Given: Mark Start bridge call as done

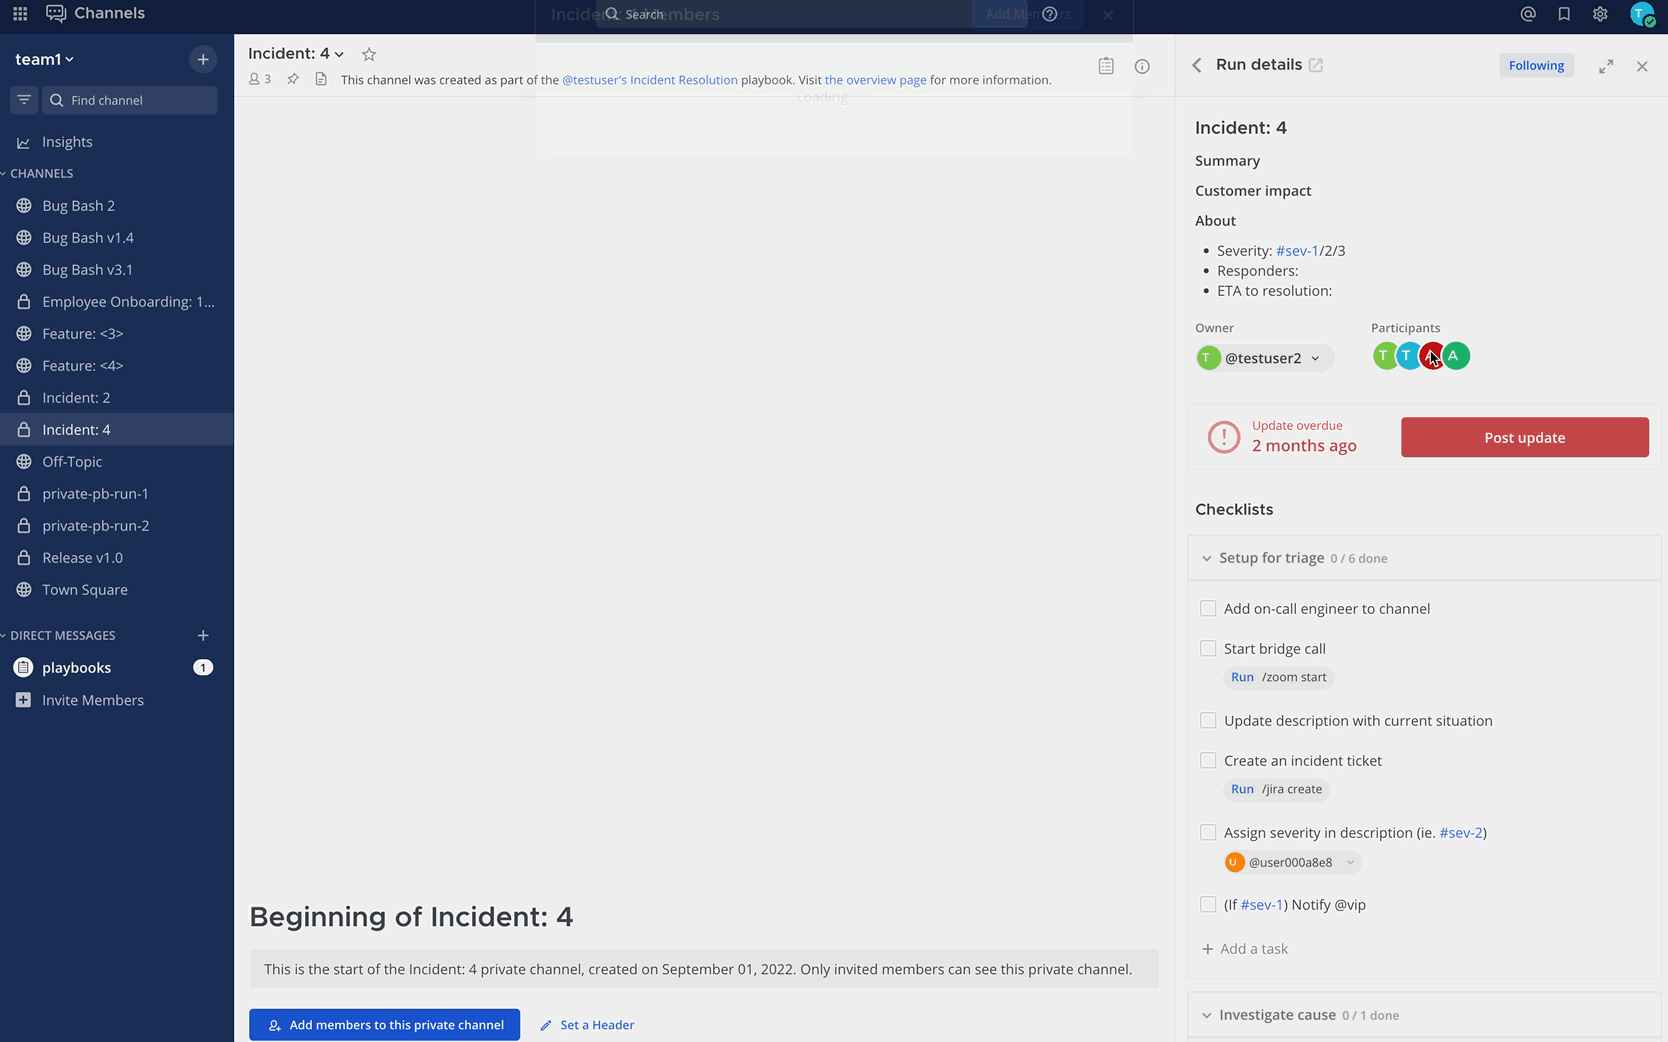Looking at the screenshot, I should (1208, 648).
